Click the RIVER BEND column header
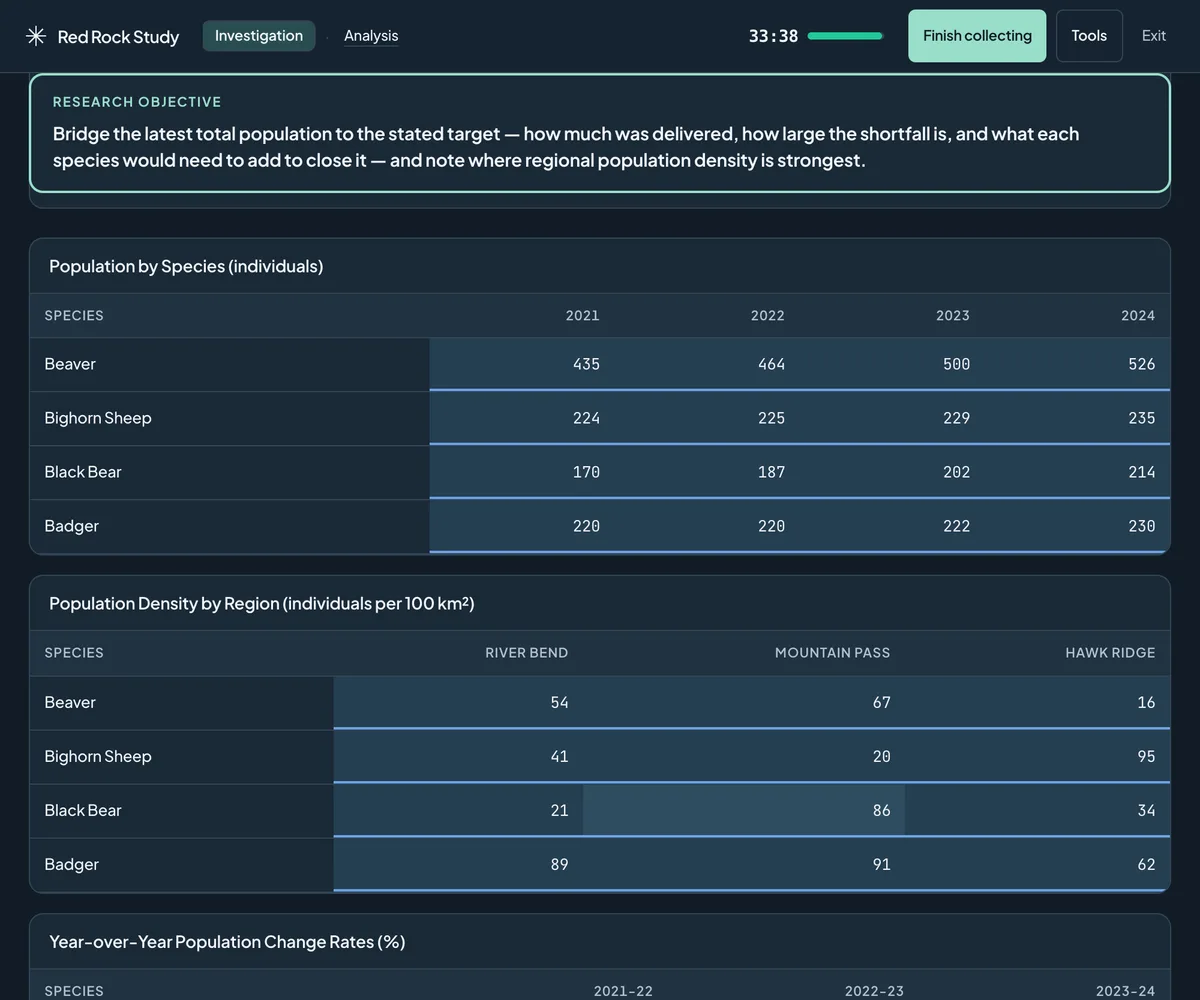 point(527,653)
